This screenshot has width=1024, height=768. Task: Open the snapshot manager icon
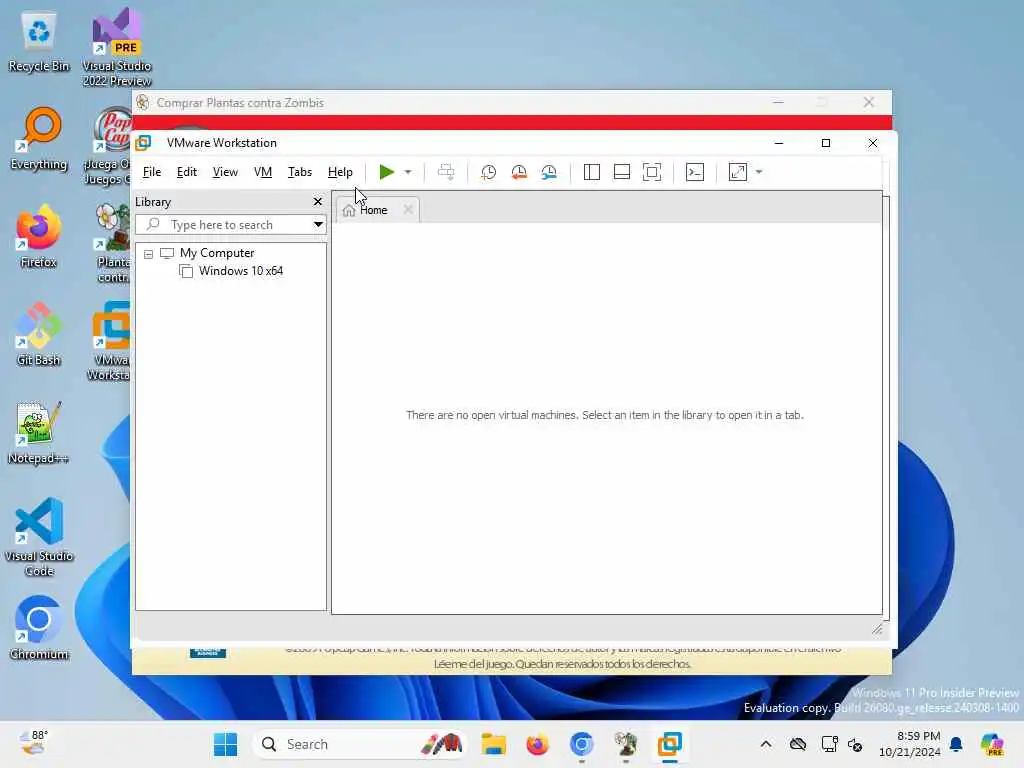point(549,172)
